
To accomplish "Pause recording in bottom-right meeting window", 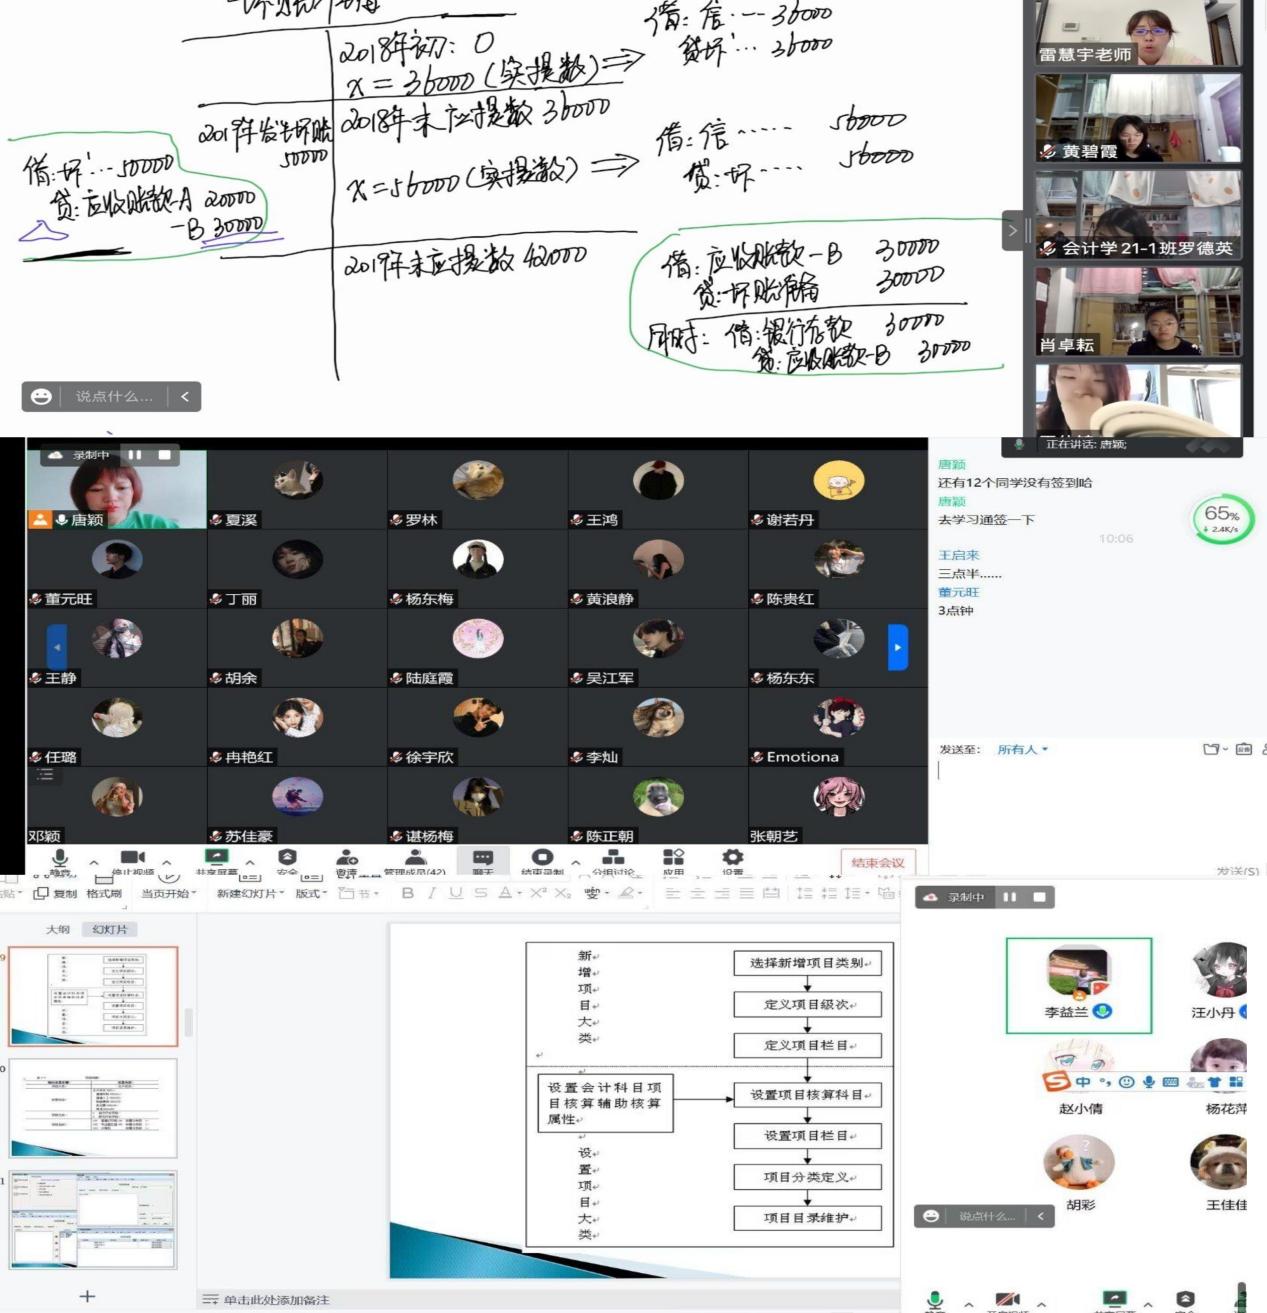I will [x=1010, y=897].
